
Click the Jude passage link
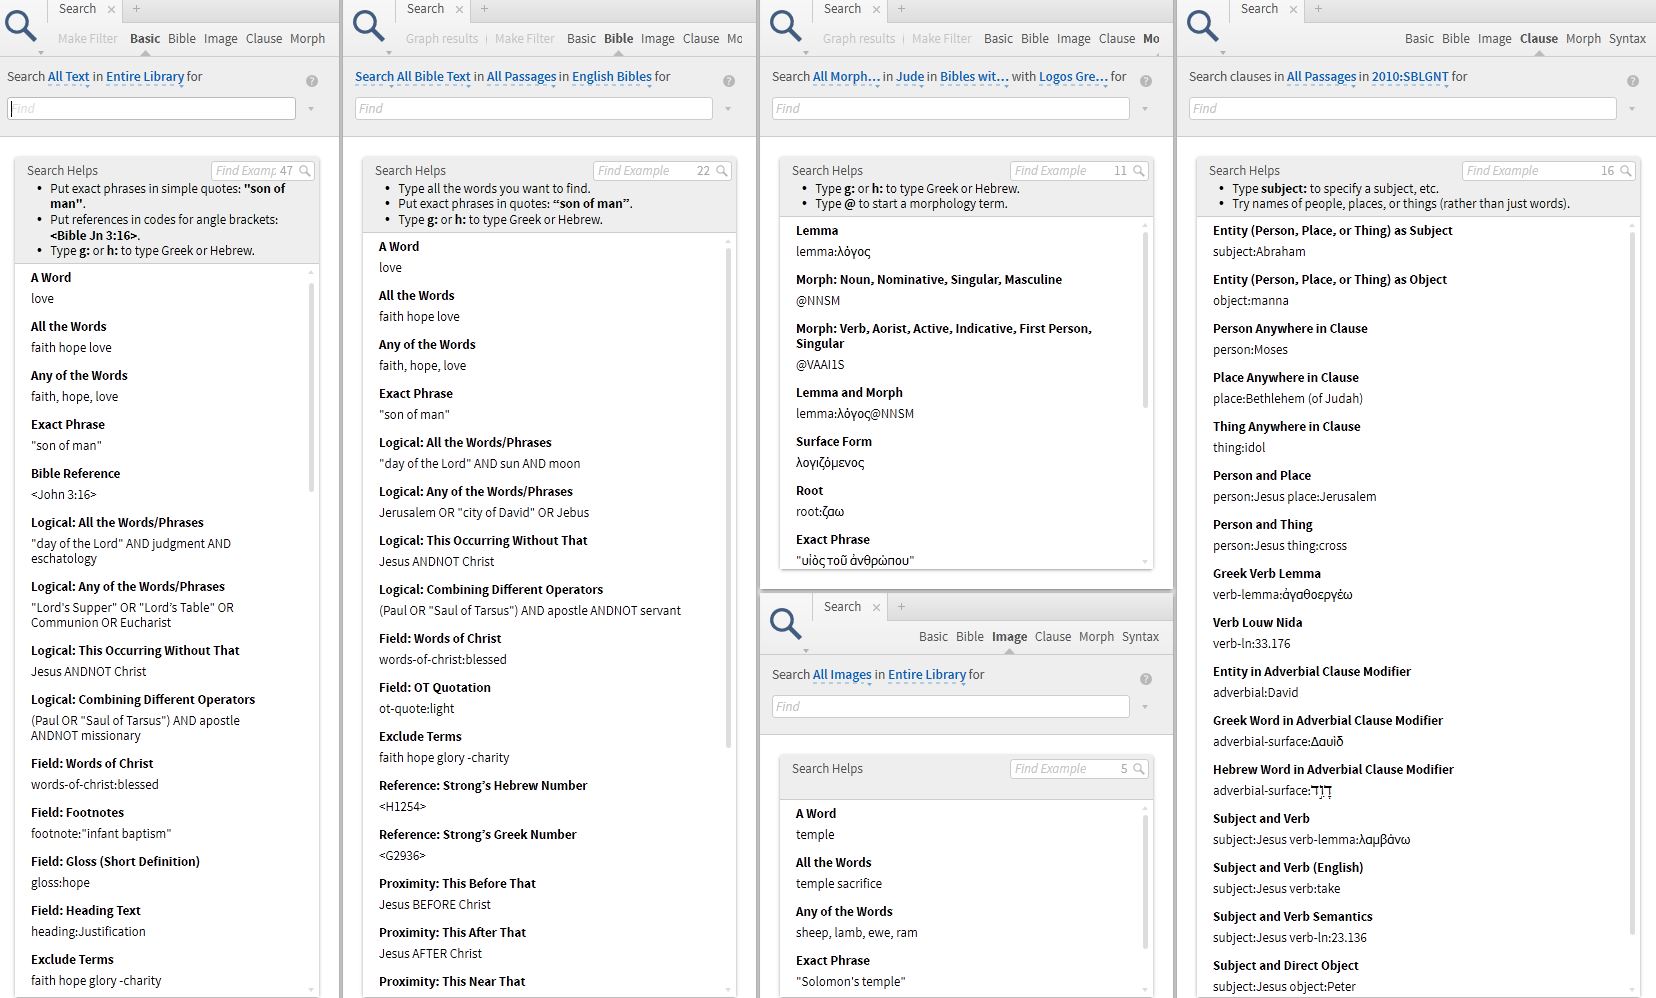(x=910, y=77)
